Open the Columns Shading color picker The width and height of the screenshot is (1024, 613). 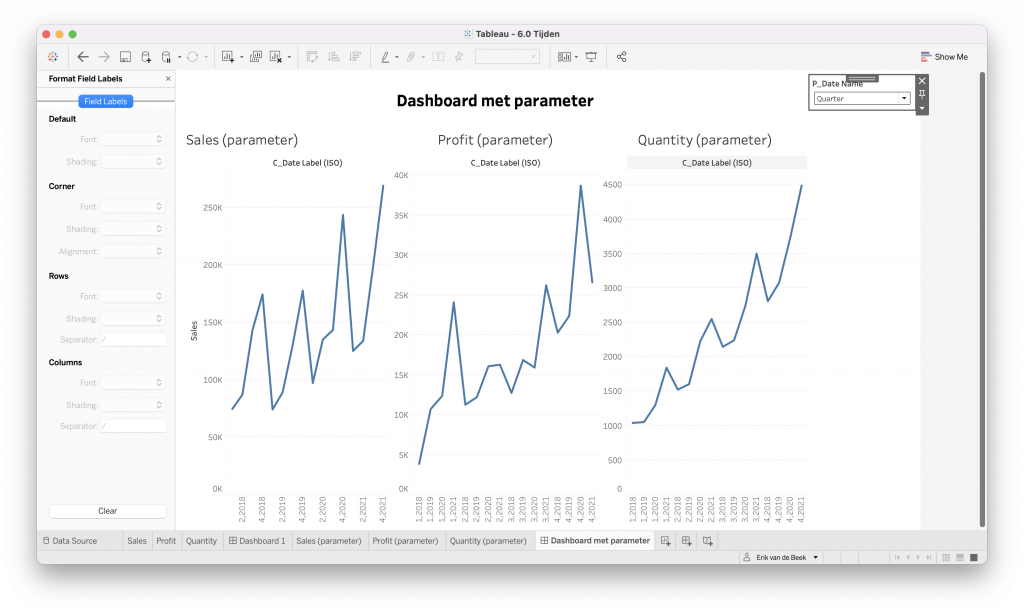click(133, 405)
